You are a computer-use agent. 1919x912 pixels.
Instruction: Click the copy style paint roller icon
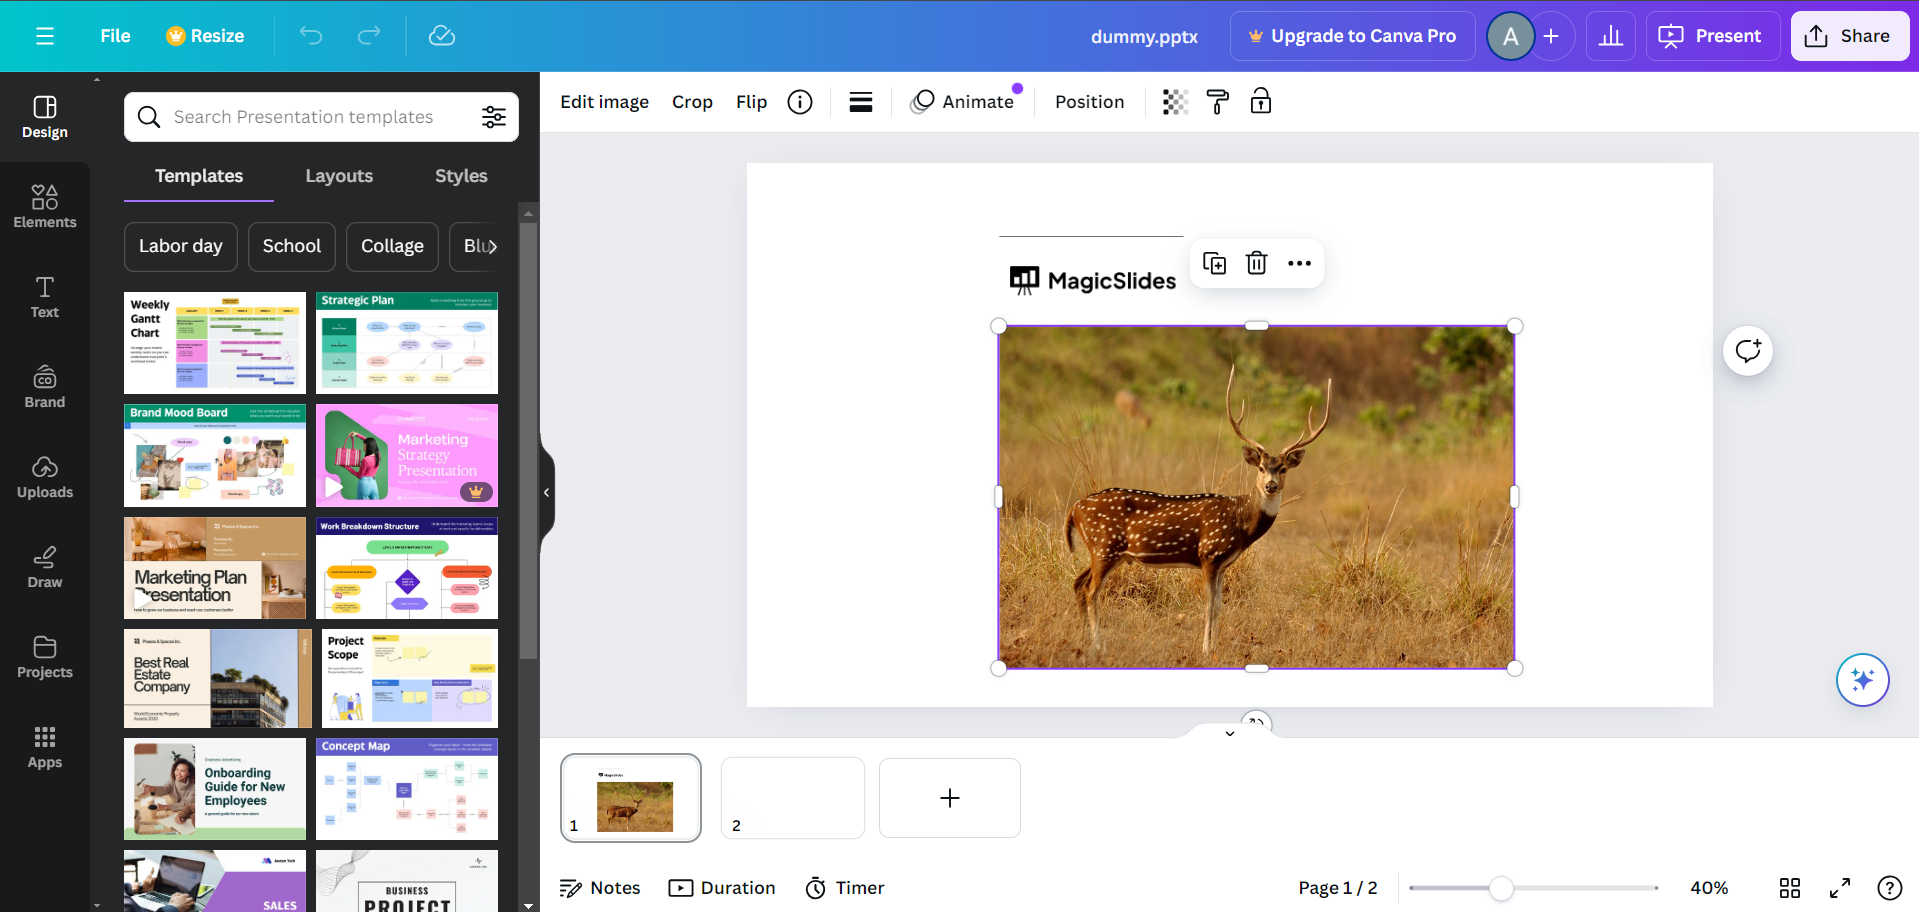[x=1217, y=102]
